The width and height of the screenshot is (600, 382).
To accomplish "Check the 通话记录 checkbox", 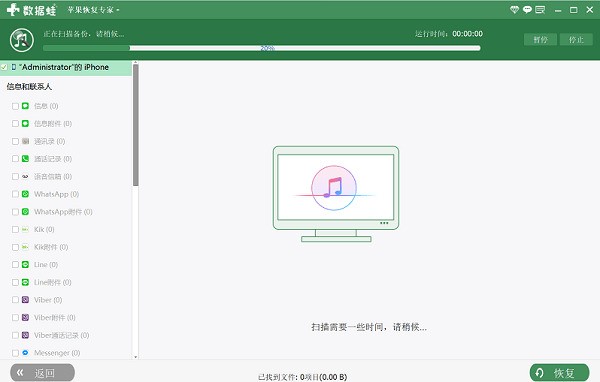I will (x=15, y=159).
